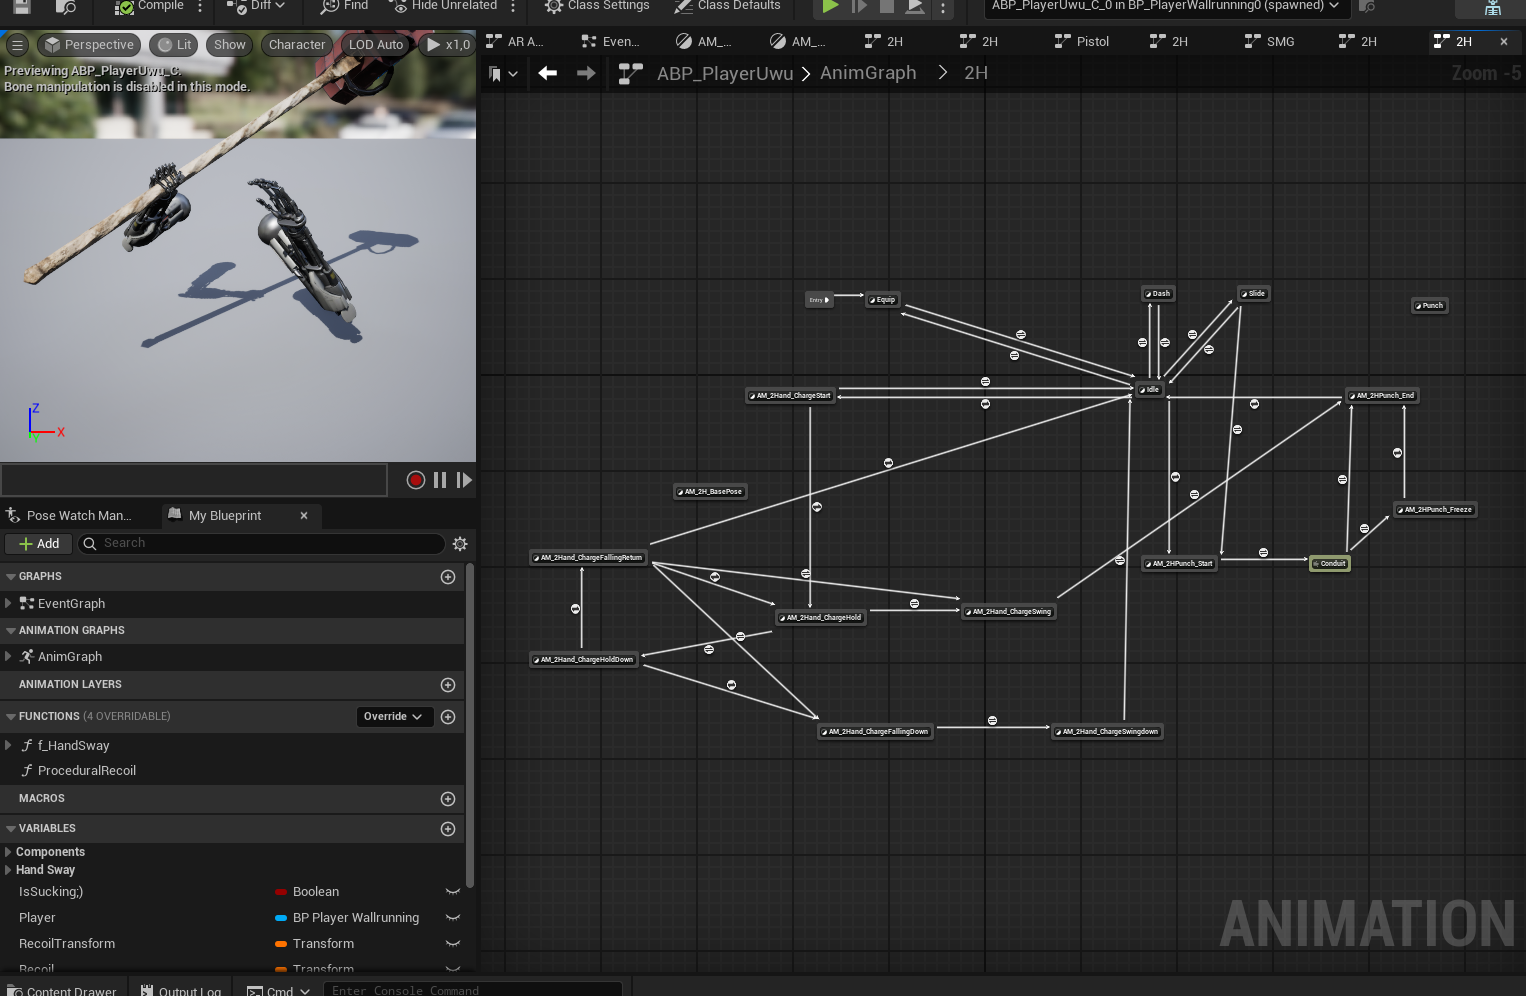
Task: Toggle Lit viewport shading mode
Action: (173, 44)
